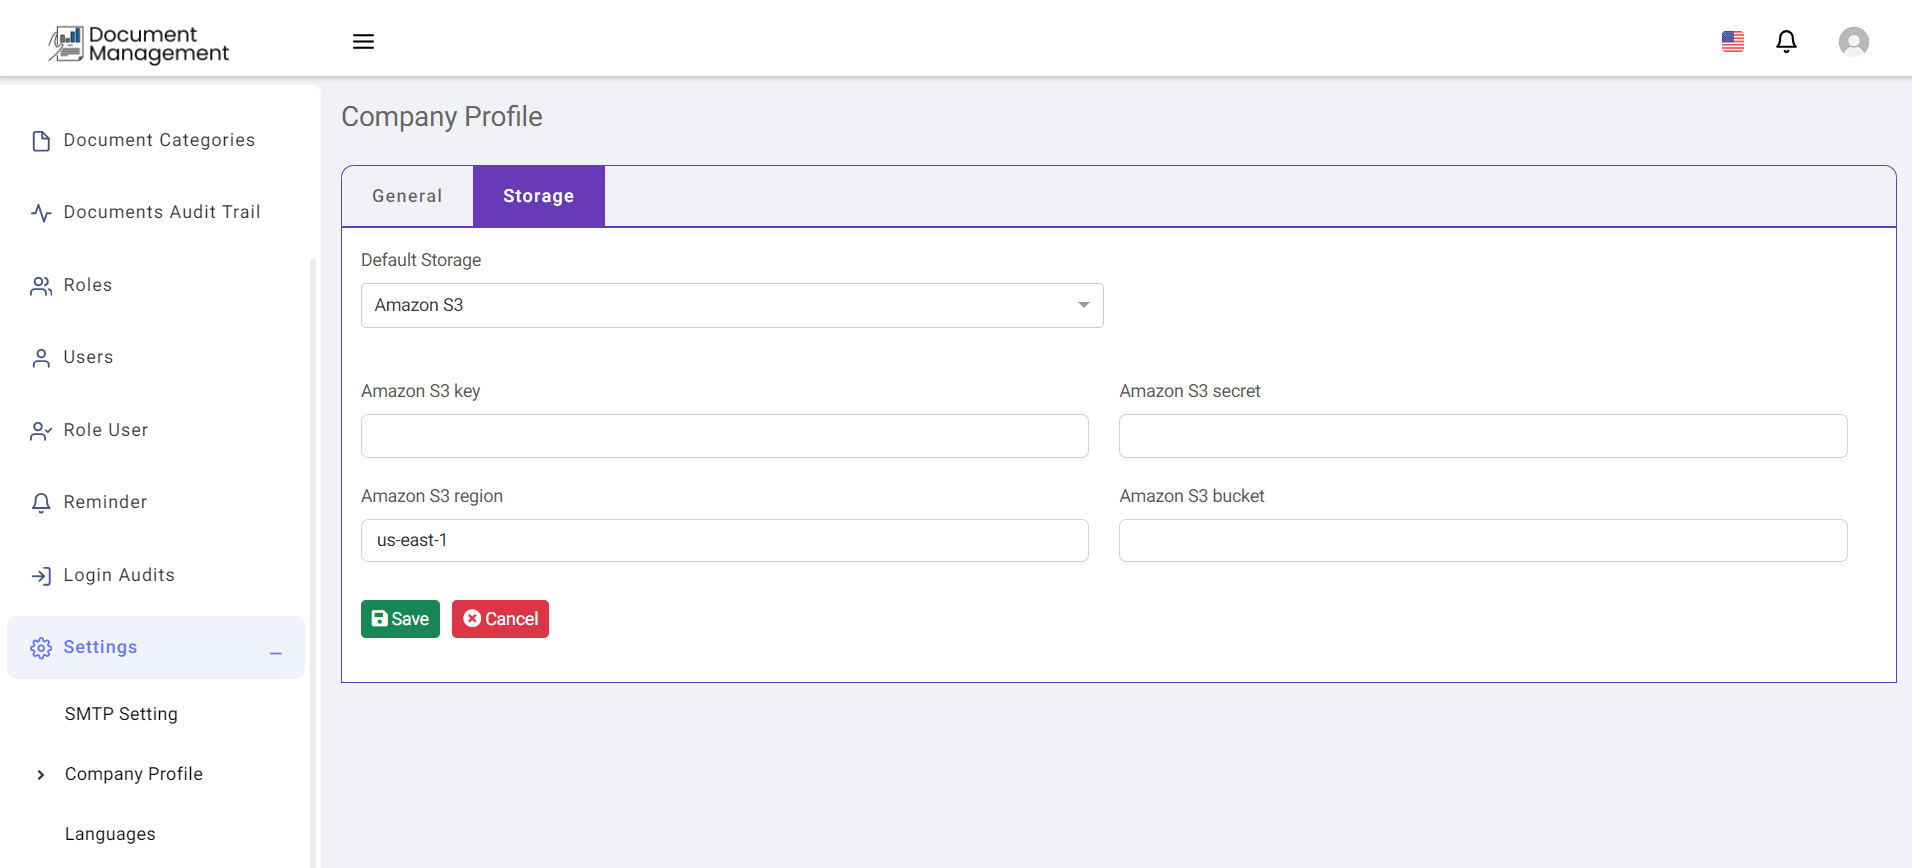The image size is (1912, 868).
Task: Click the hamburger menu icon
Action: click(x=363, y=41)
